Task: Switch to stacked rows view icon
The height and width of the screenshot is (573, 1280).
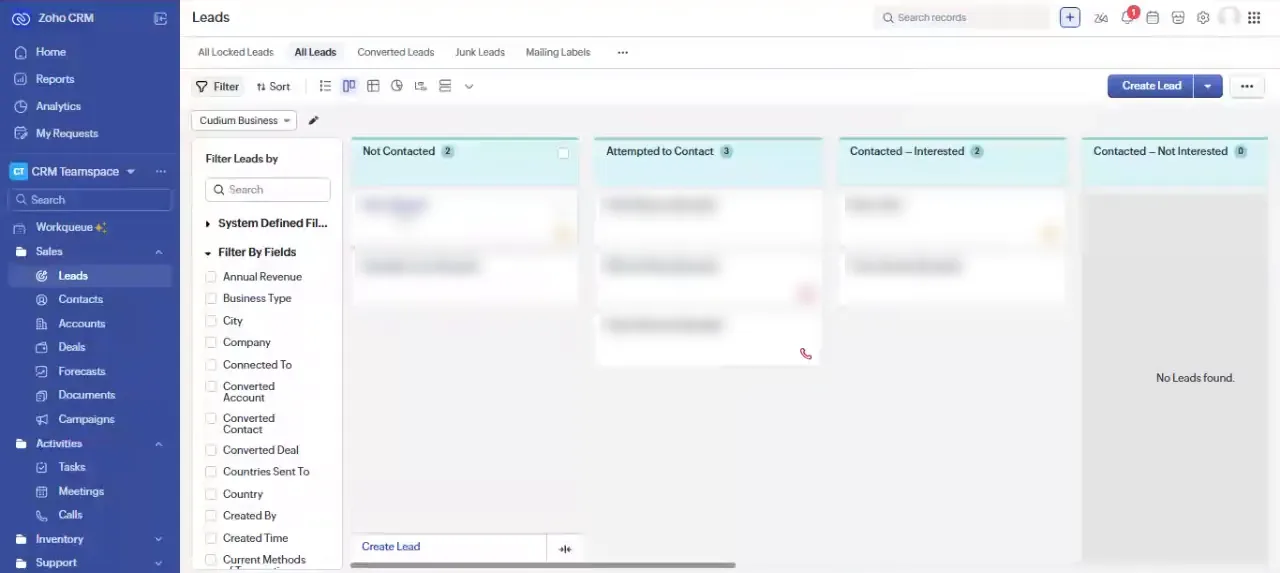Action: [x=445, y=86]
